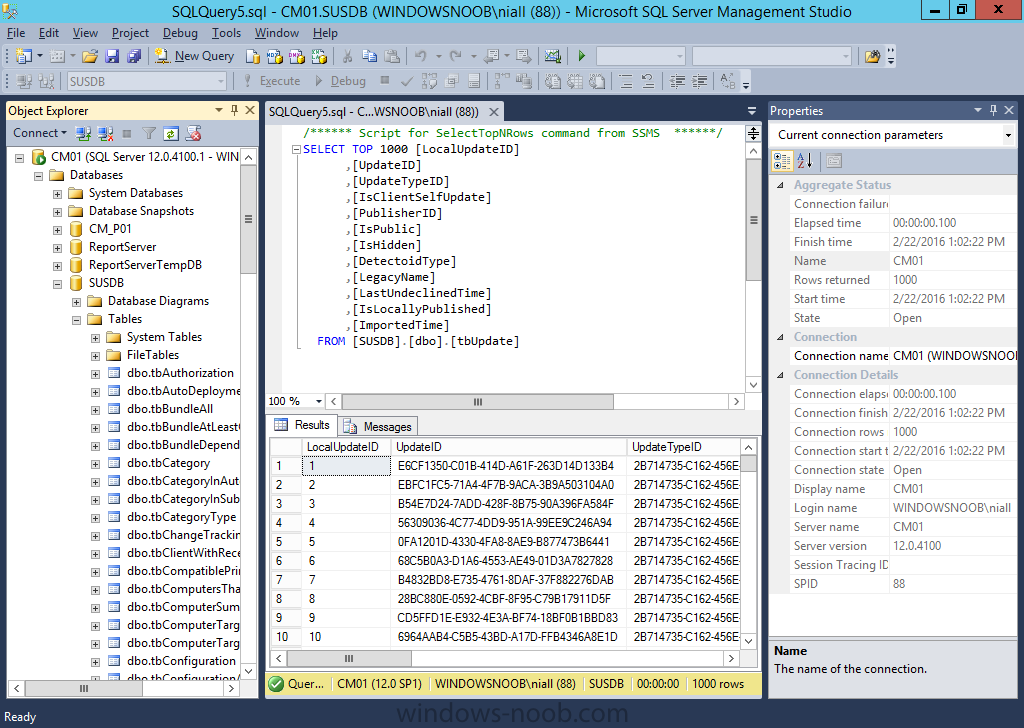Click the New Query button
The image size is (1024, 728).
[194, 57]
